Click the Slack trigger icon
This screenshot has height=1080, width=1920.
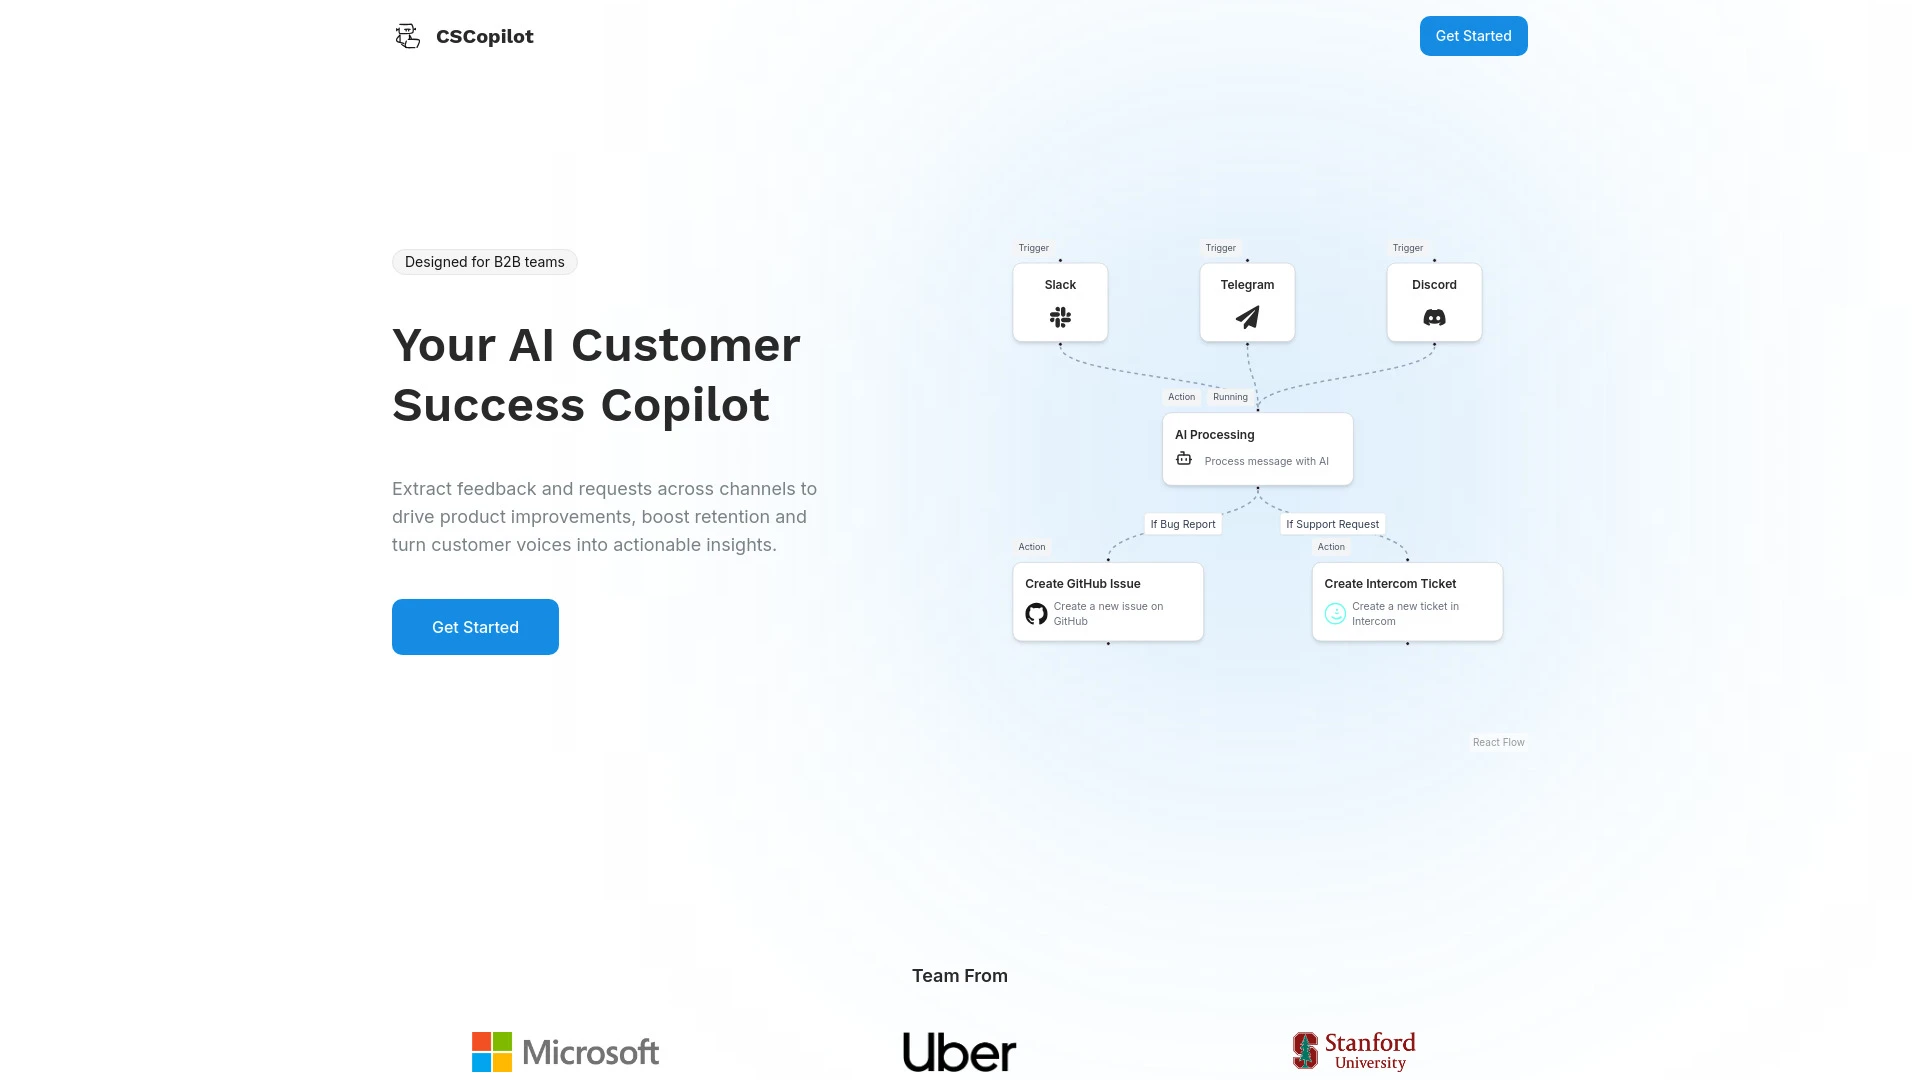[1060, 316]
